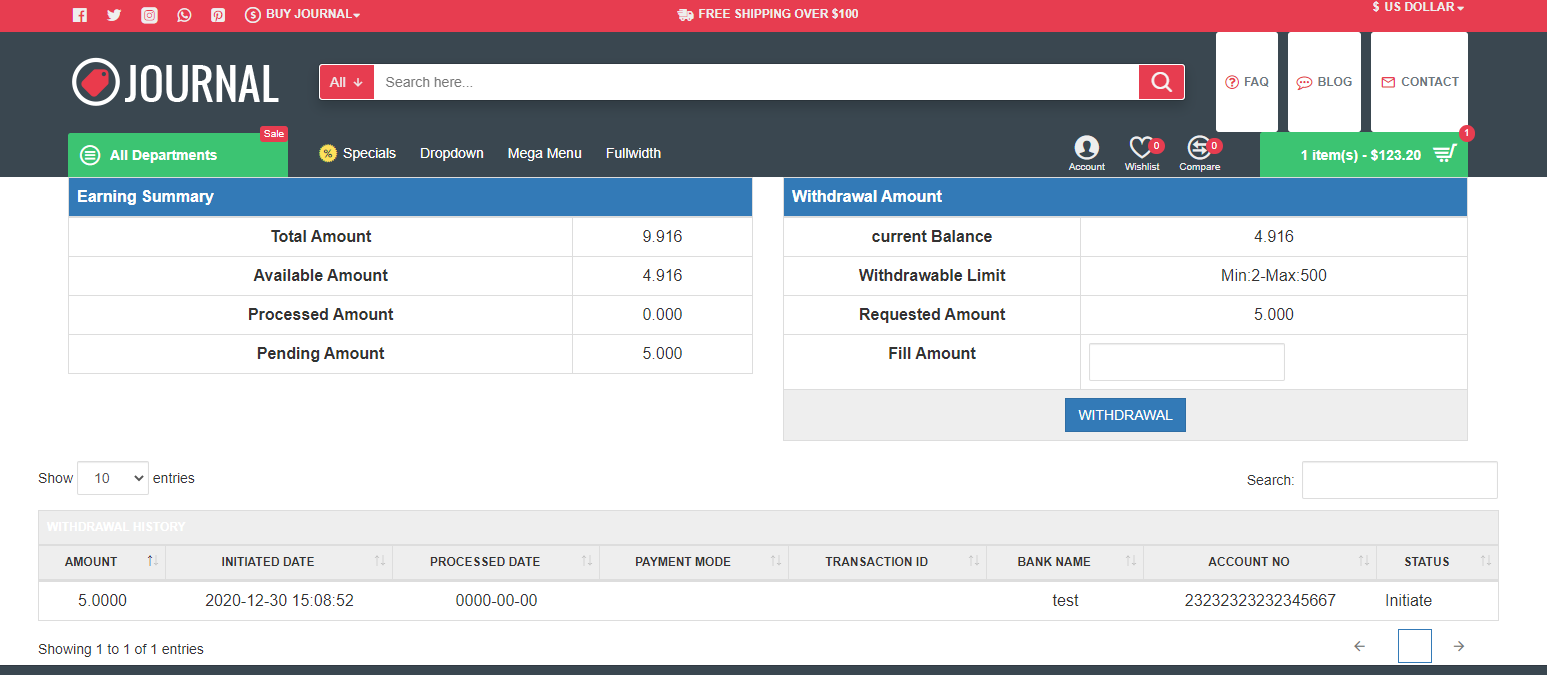This screenshot has width=1547, height=675.
Task: Click the Journal store logo
Action: 175,82
